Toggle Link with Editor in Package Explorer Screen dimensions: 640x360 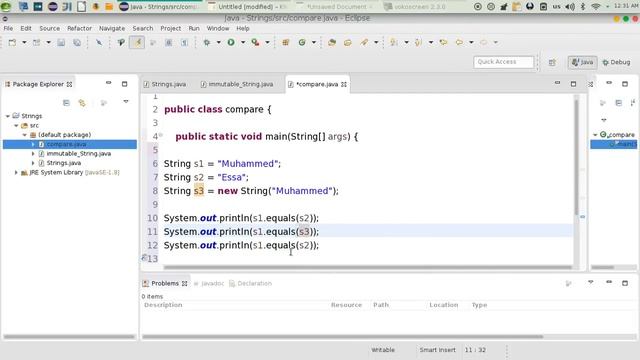coord(82,103)
